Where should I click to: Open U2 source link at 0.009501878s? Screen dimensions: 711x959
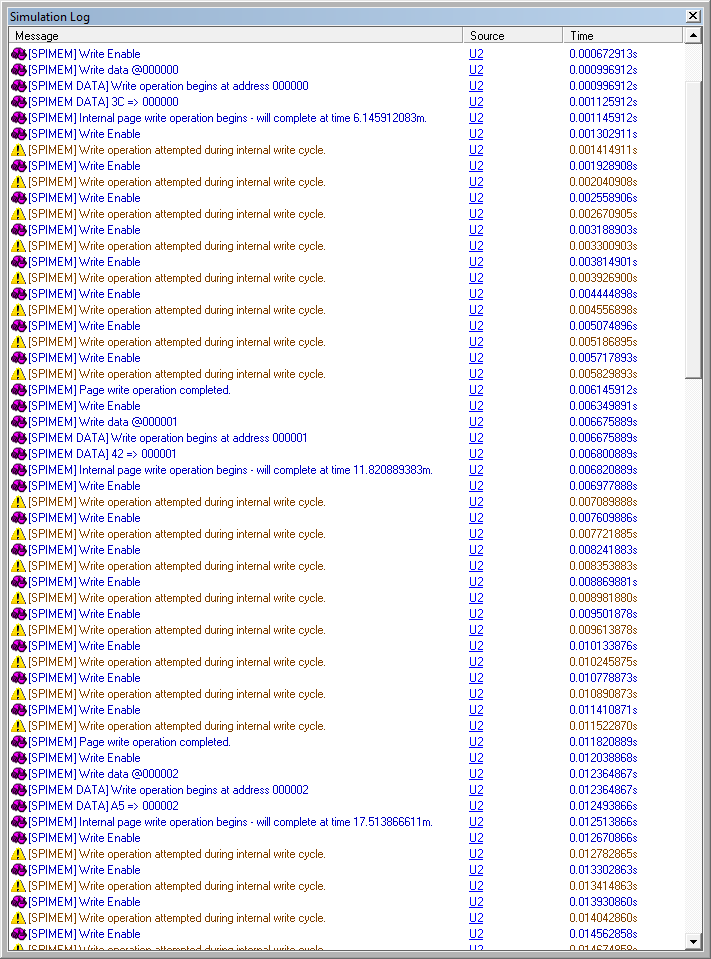click(x=476, y=613)
